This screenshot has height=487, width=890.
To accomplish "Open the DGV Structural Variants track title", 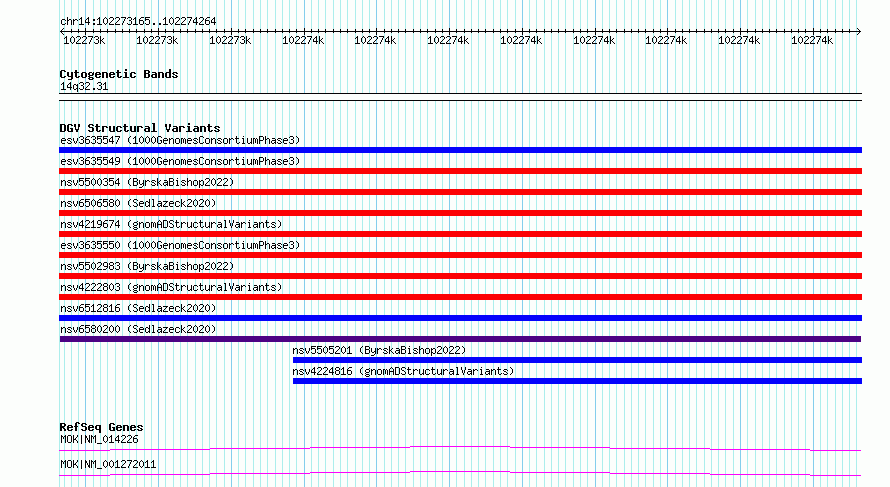I will tap(140, 128).
